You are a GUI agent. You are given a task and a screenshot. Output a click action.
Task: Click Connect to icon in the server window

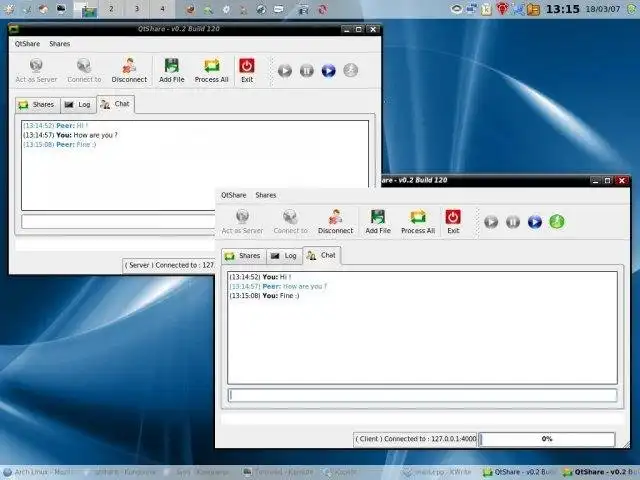84,65
